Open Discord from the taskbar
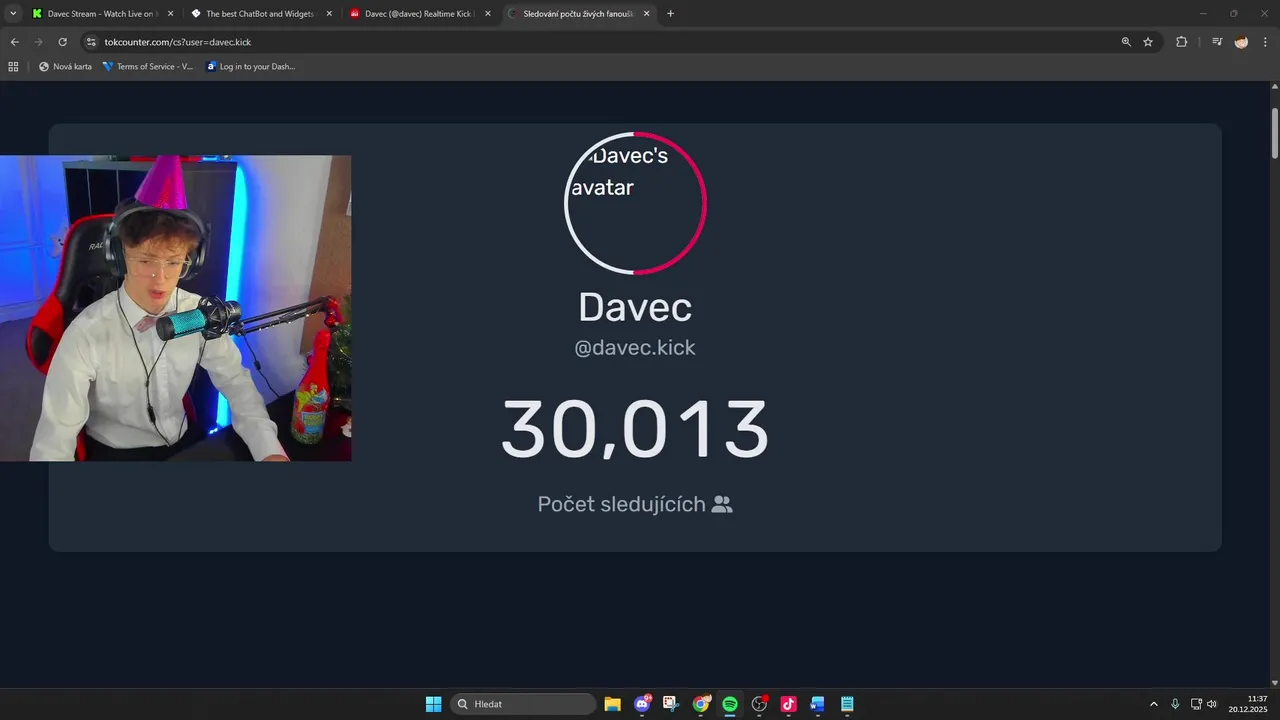1280x720 pixels. click(642, 704)
